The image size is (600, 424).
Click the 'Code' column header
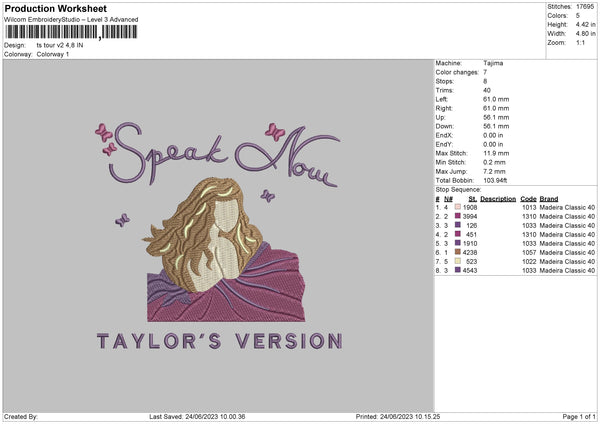528,199
